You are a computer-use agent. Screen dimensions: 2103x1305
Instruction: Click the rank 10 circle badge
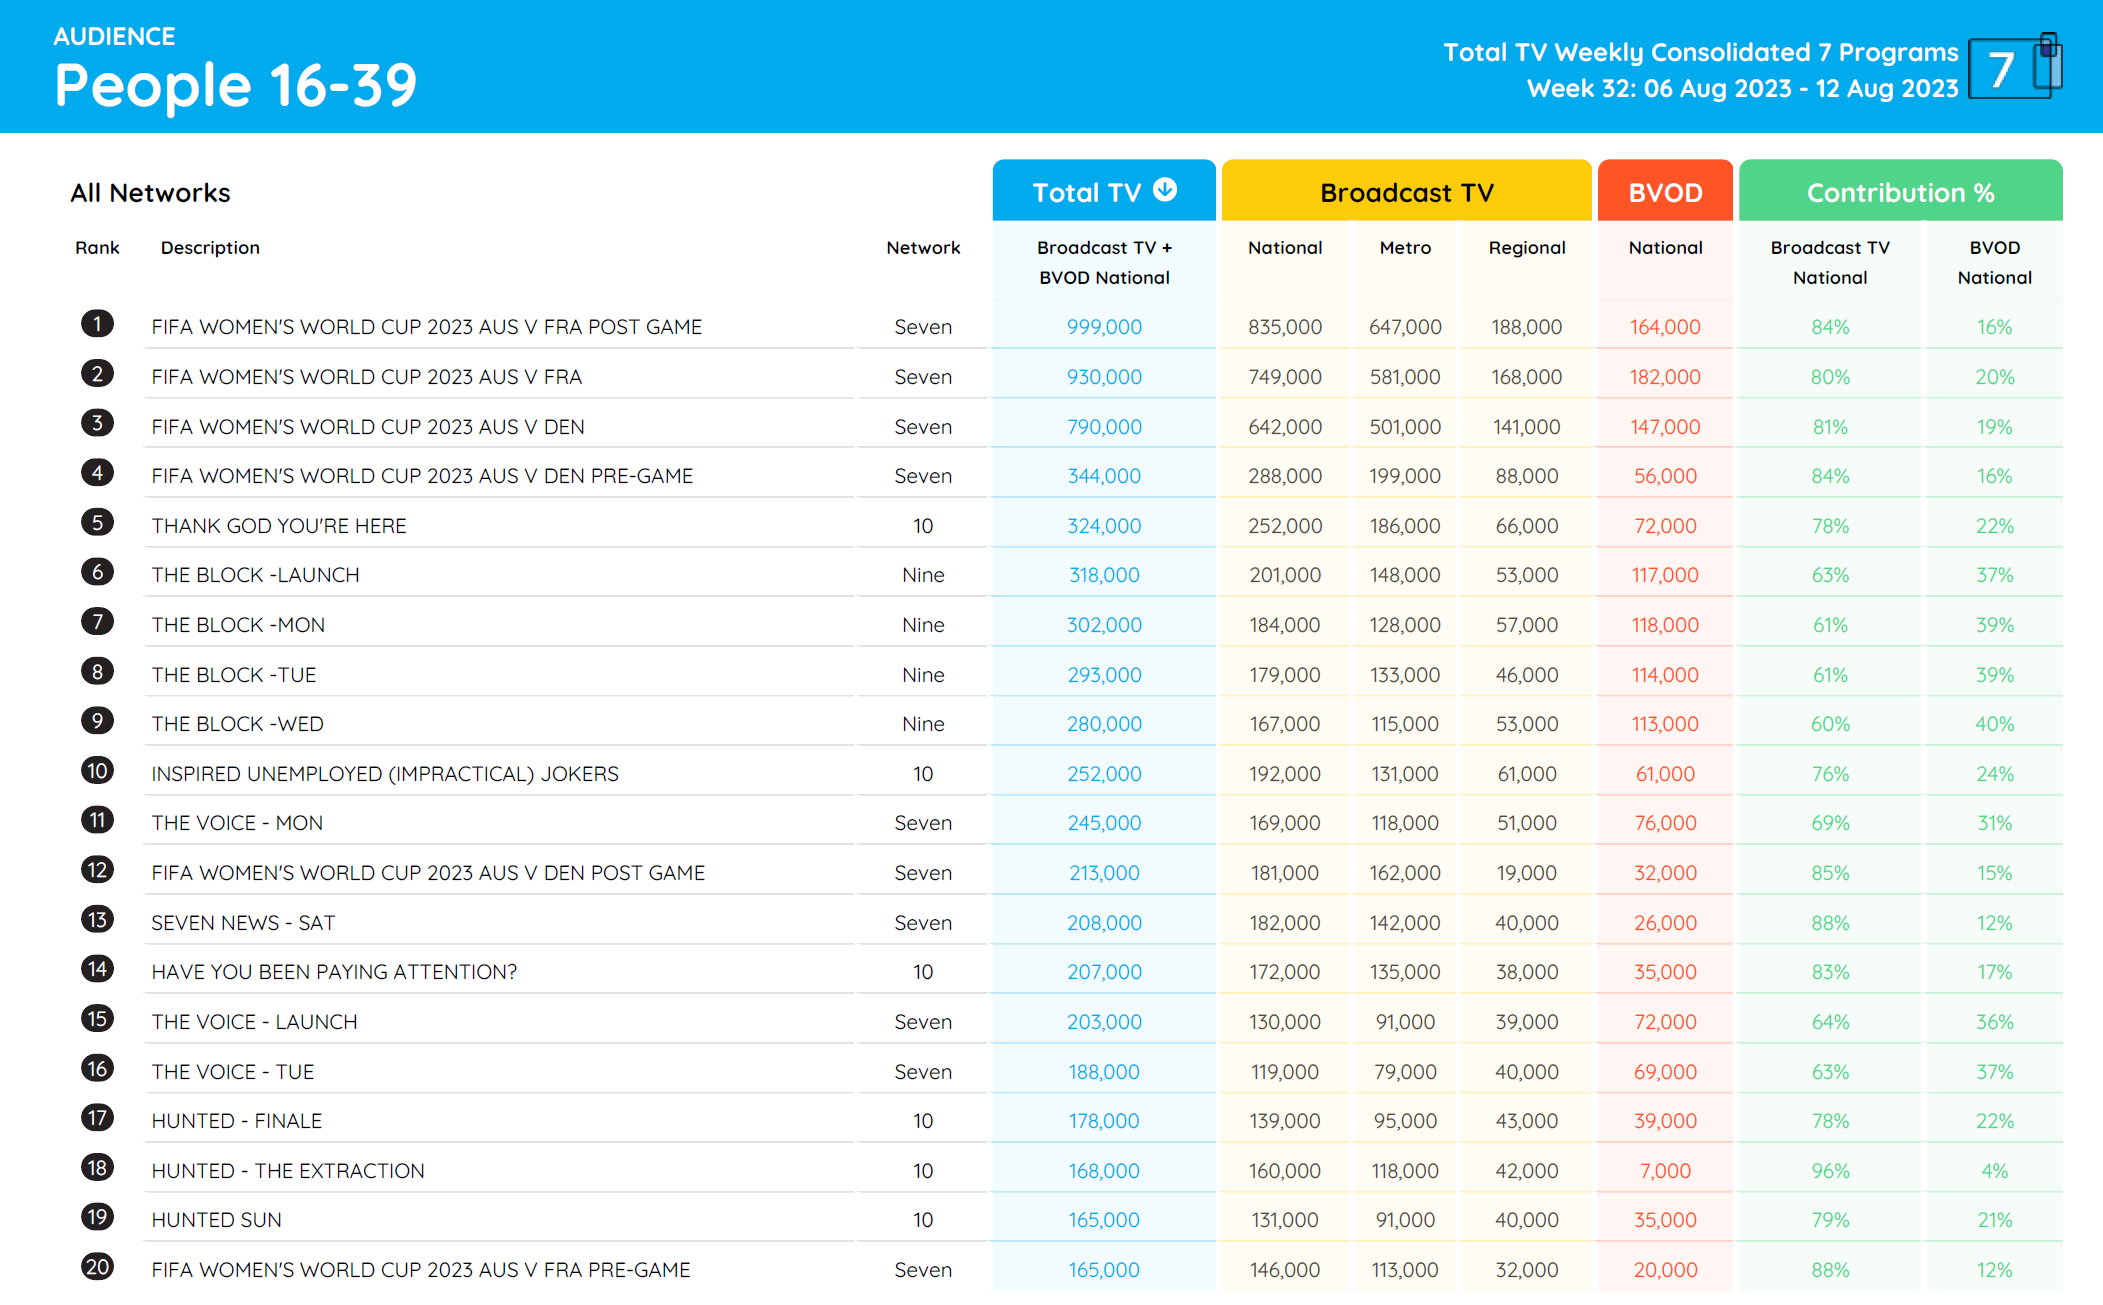click(97, 771)
